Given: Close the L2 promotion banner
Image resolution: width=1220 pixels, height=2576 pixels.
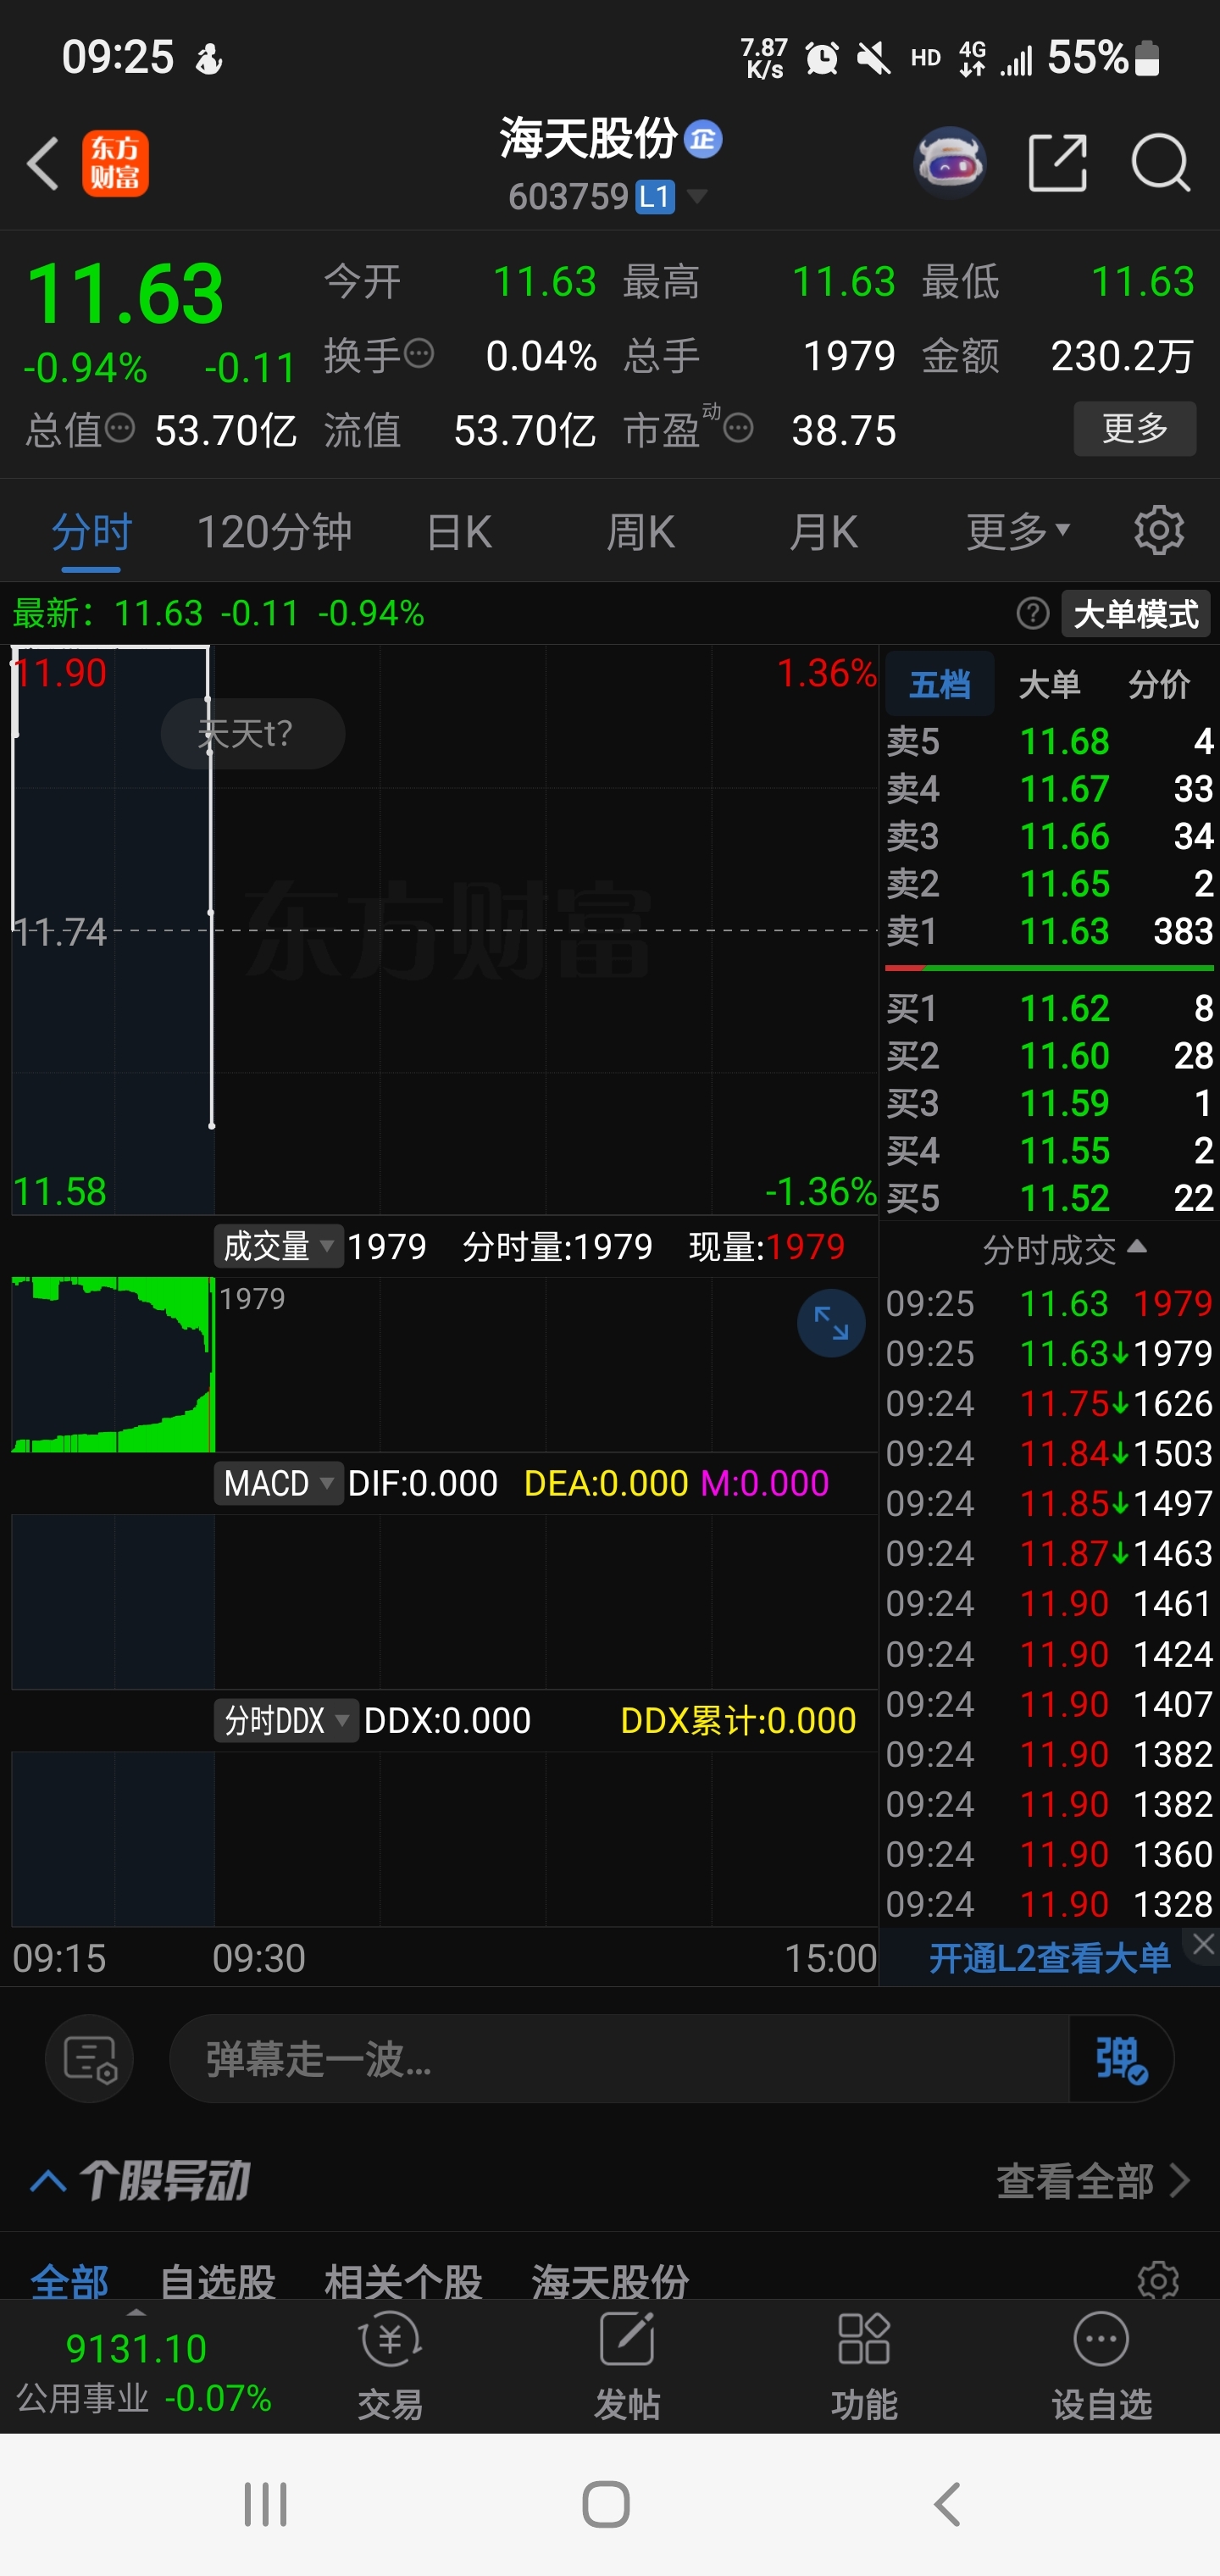Looking at the screenshot, I should pos(1203,1945).
